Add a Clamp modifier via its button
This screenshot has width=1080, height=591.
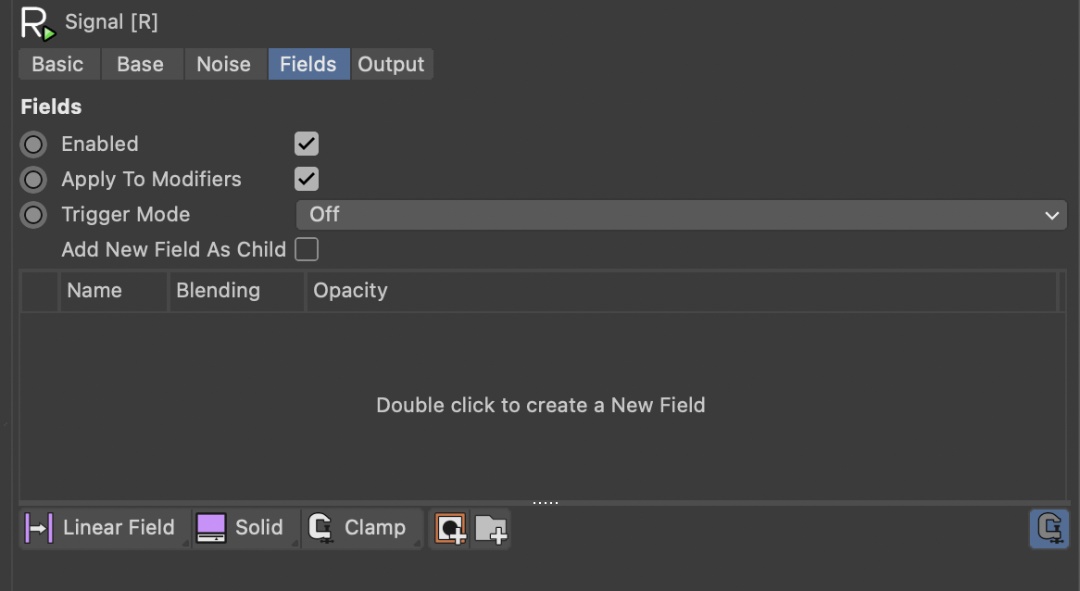click(x=375, y=528)
